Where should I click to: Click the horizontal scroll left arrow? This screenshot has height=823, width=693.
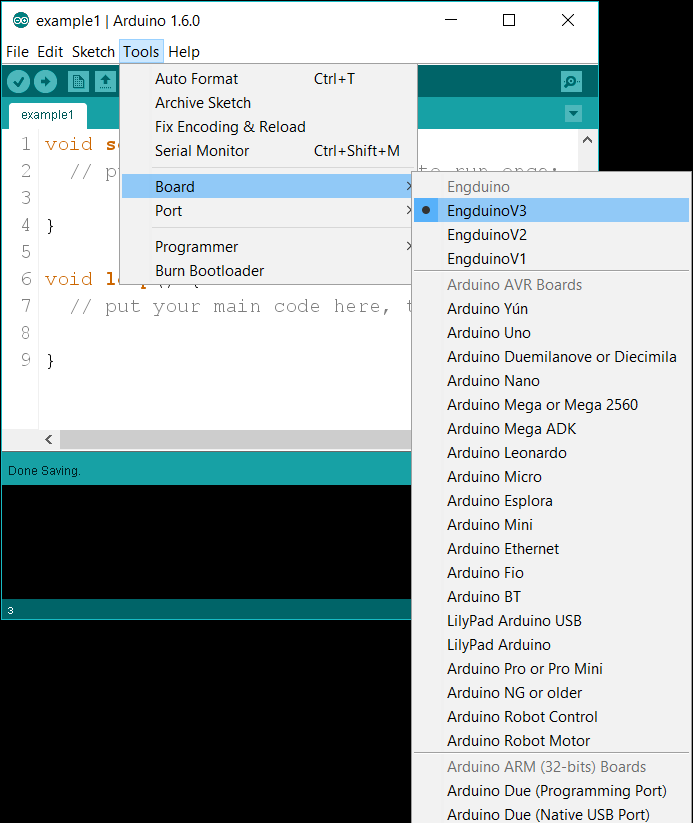[x=49, y=439]
